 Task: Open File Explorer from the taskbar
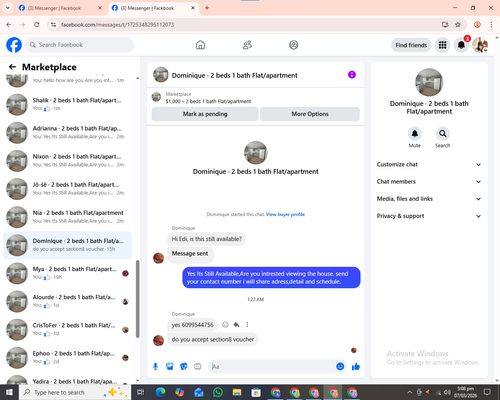click(x=237, y=392)
